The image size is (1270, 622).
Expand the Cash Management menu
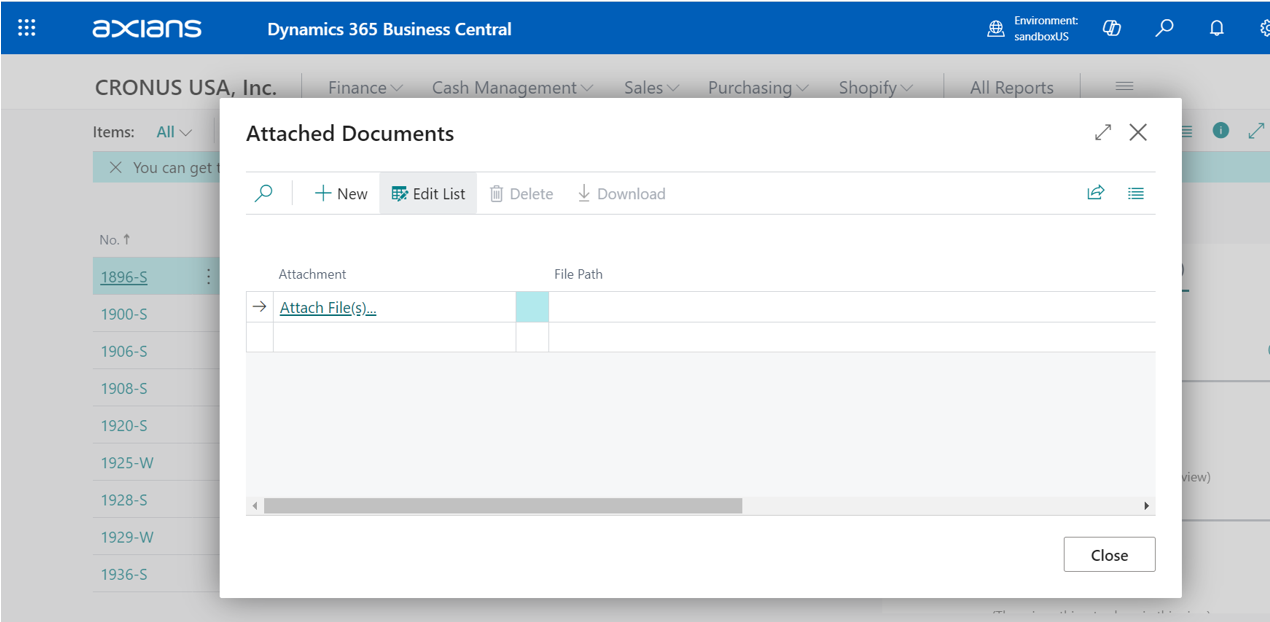coord(512,88)
